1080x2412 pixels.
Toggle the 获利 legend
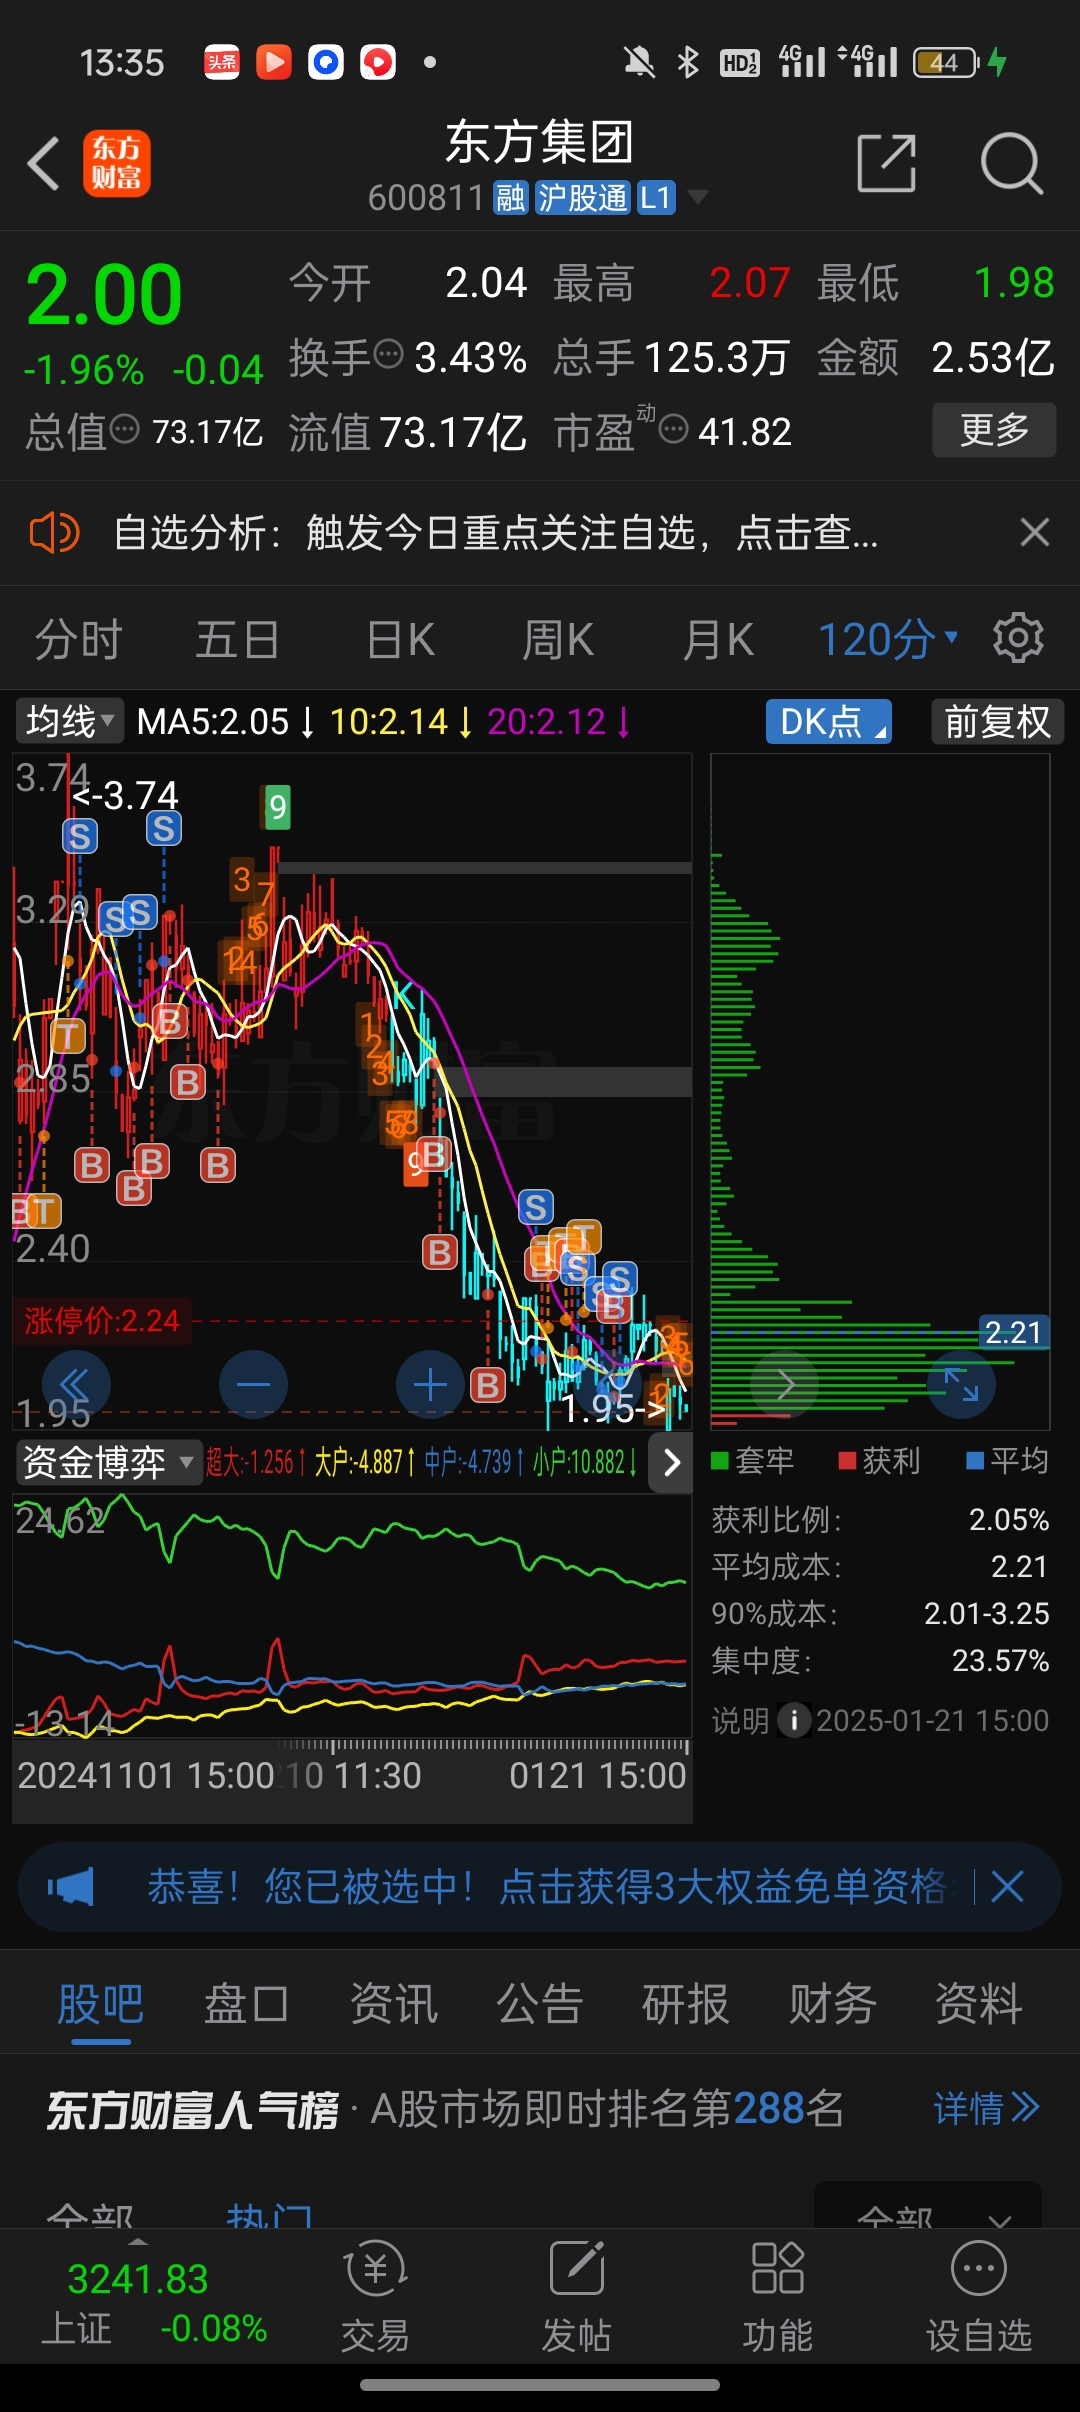coord(879,1461)
